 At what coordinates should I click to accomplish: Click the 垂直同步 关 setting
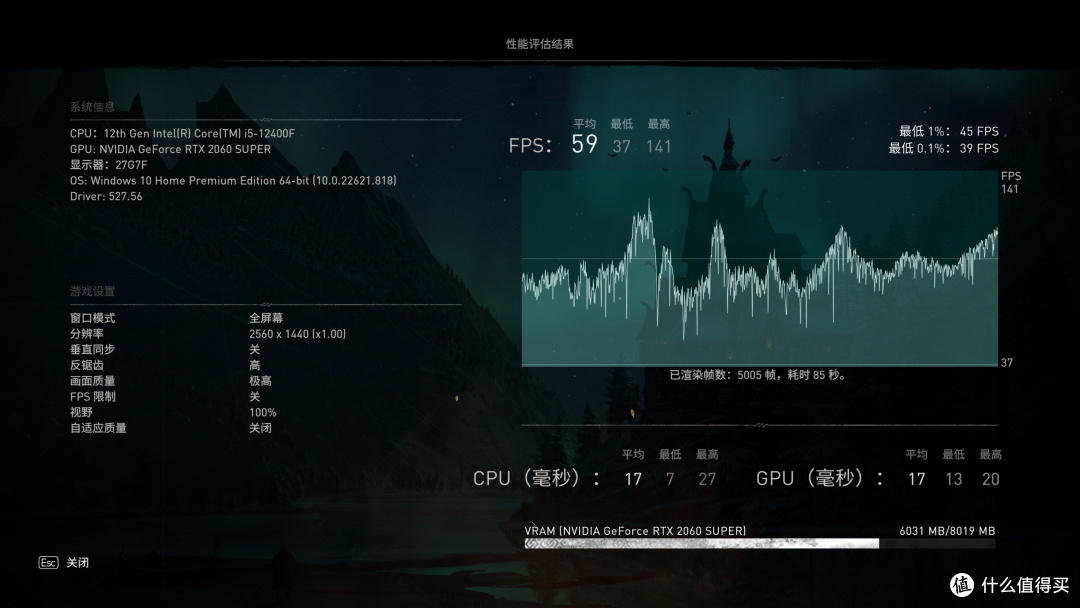pyautogui.click(x=254, y=349)
